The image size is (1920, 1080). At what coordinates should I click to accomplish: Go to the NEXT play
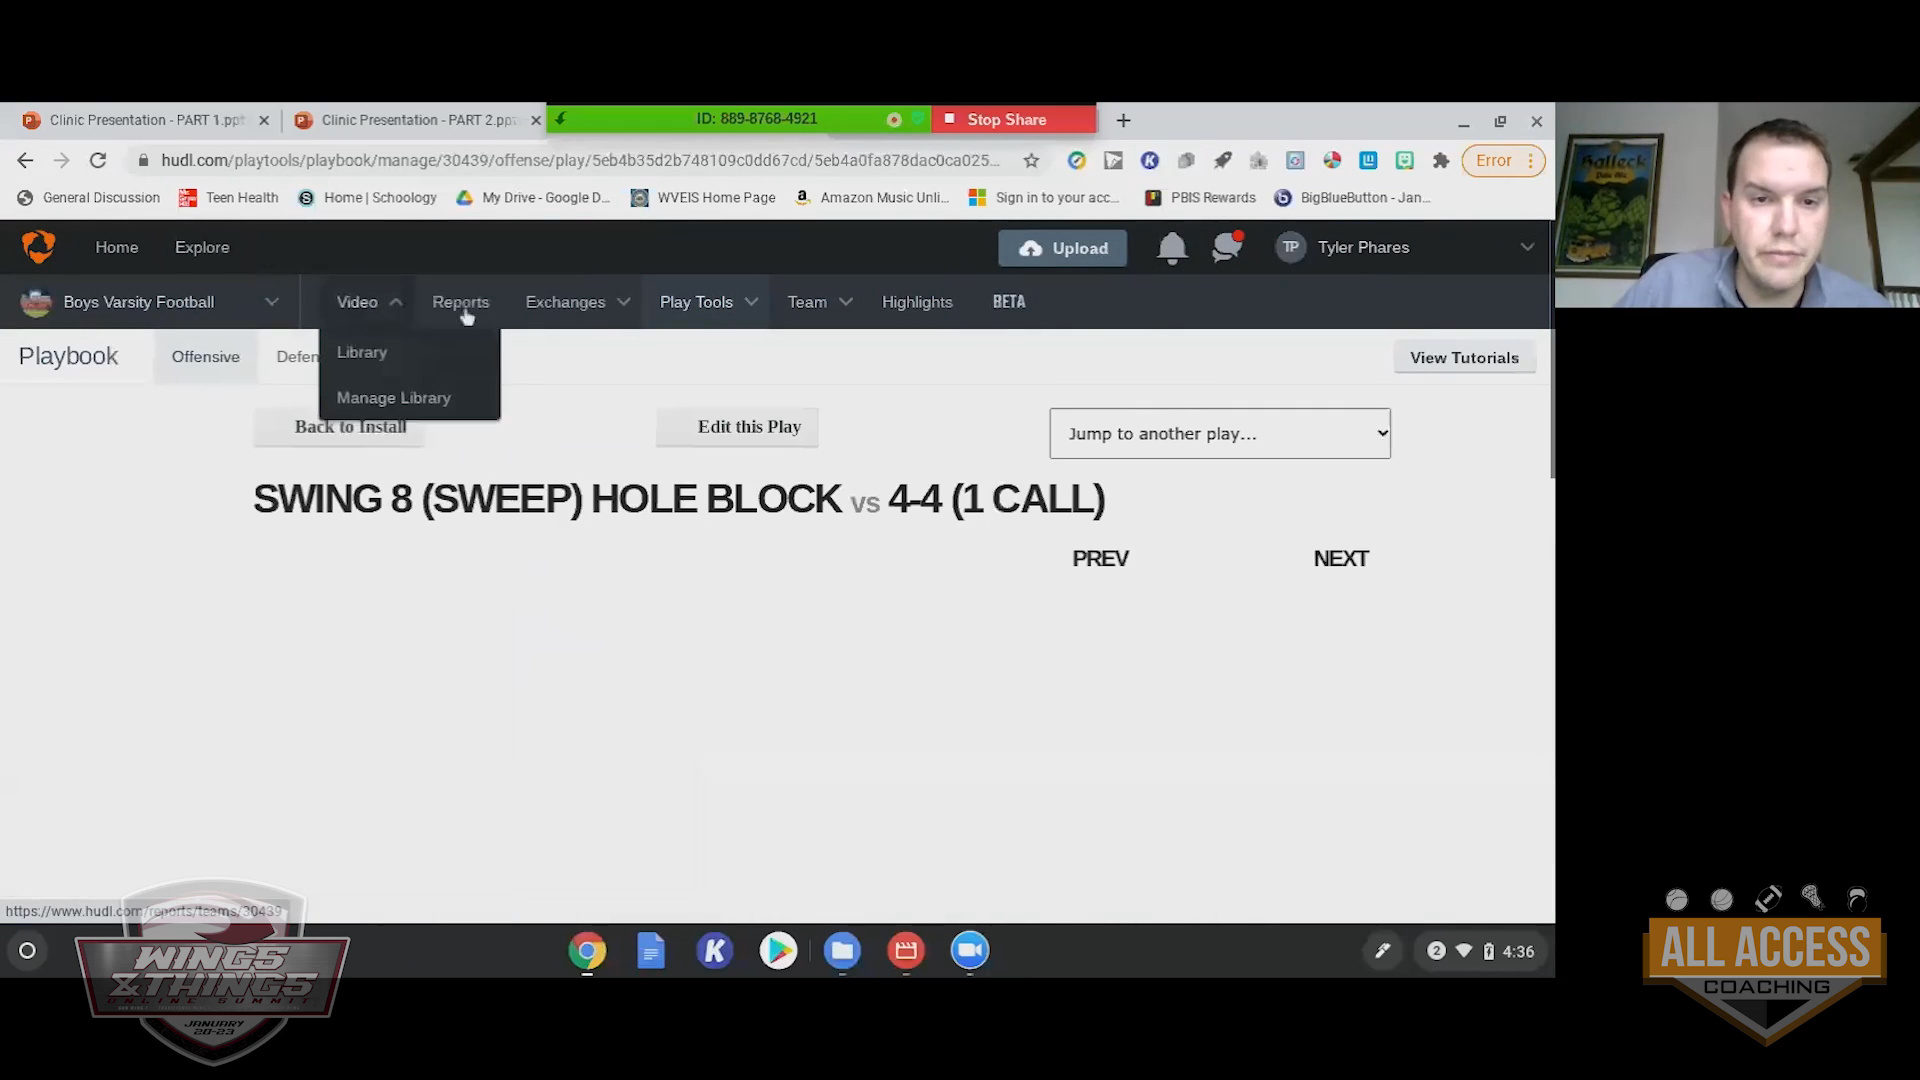point(1340,559)
